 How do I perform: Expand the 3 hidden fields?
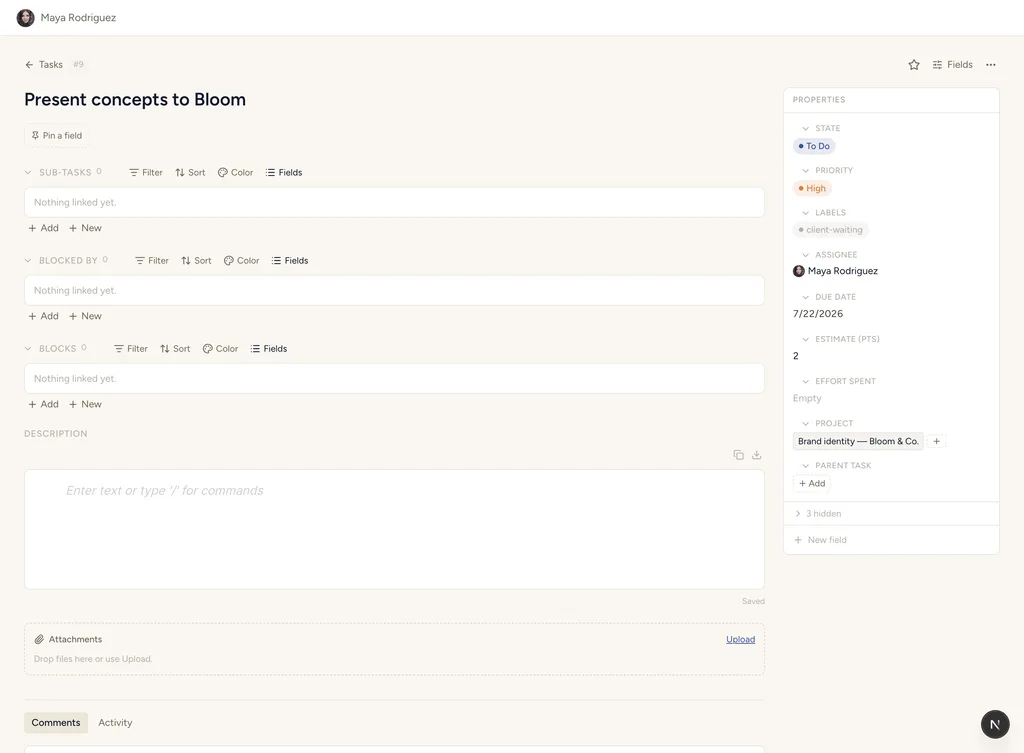pos(818,514)
